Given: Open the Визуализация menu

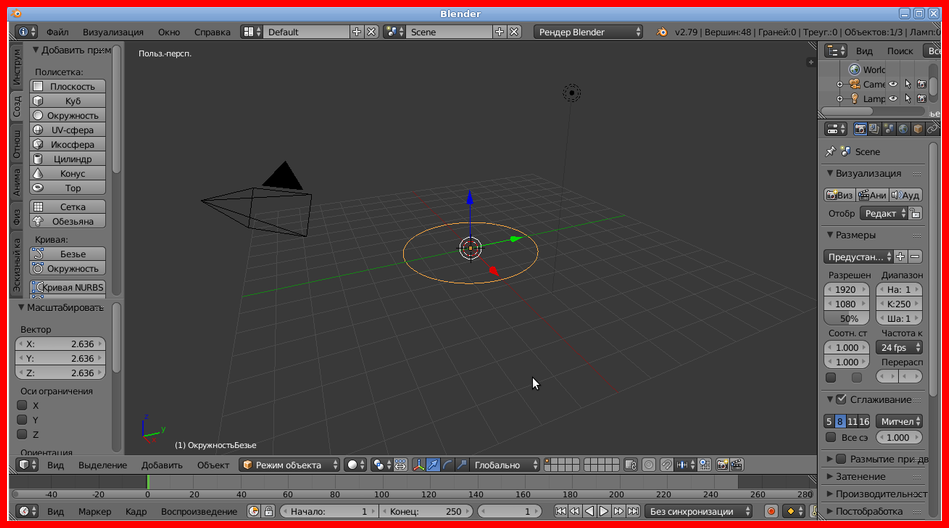Looking at the screenshot, I should pyautogui.click(x=113, y=32).
